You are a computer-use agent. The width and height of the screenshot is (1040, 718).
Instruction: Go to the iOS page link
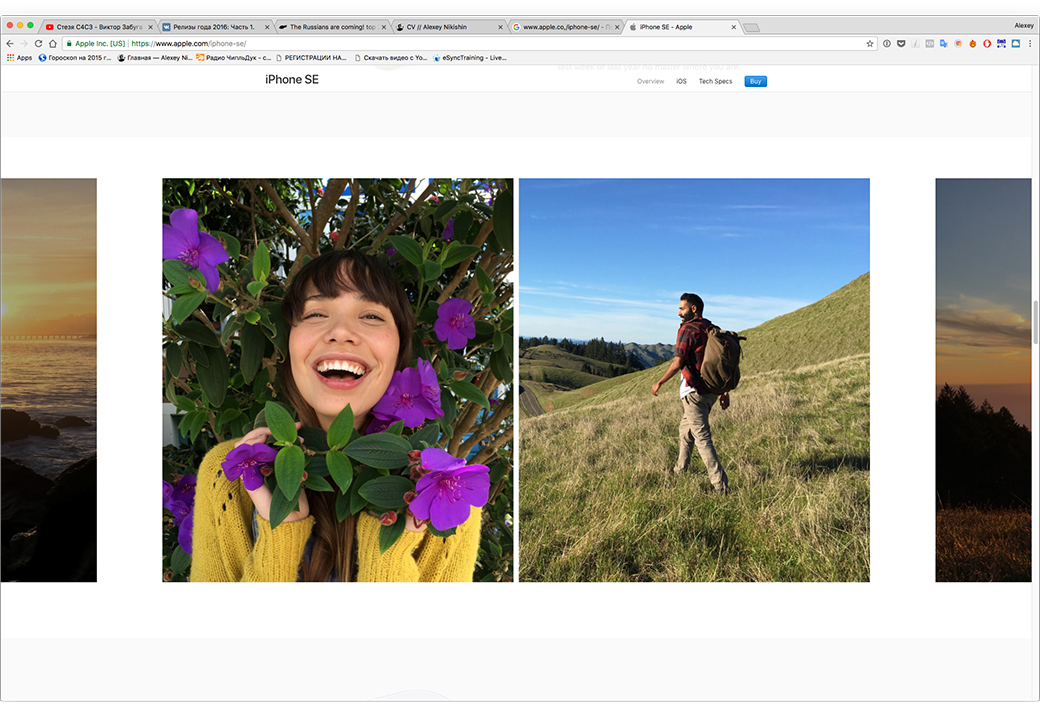pyautogui.click(x=681, y=82)
